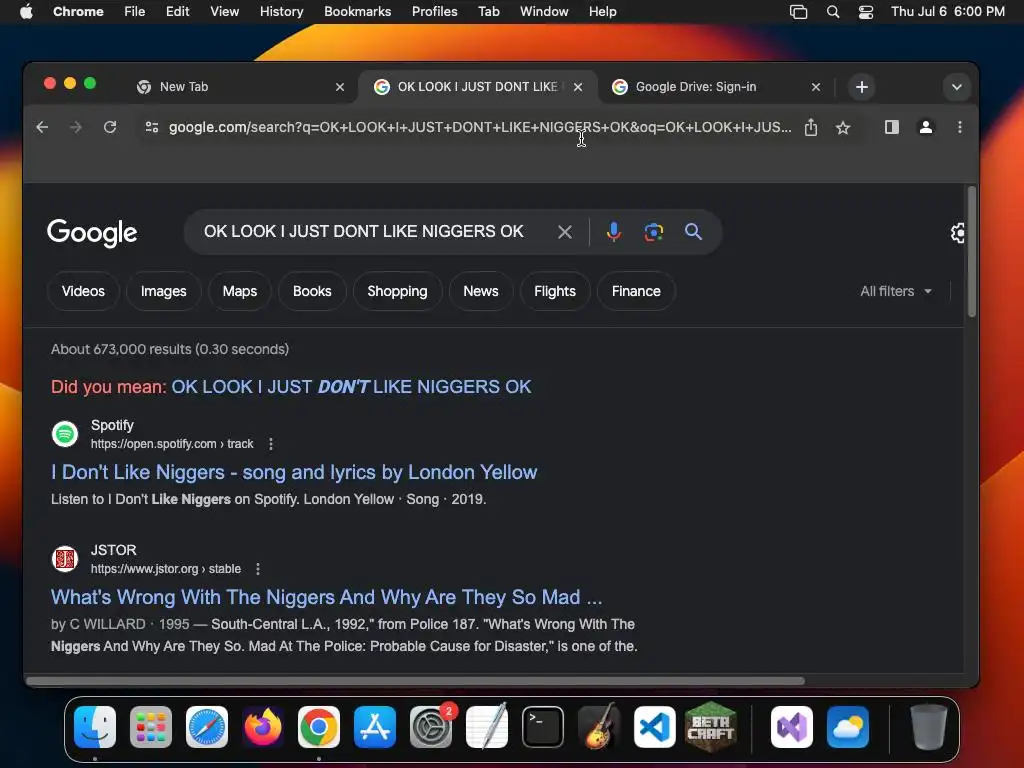1024x768 pixels.
Task: Open the Window menu
Action: point(544,12)
